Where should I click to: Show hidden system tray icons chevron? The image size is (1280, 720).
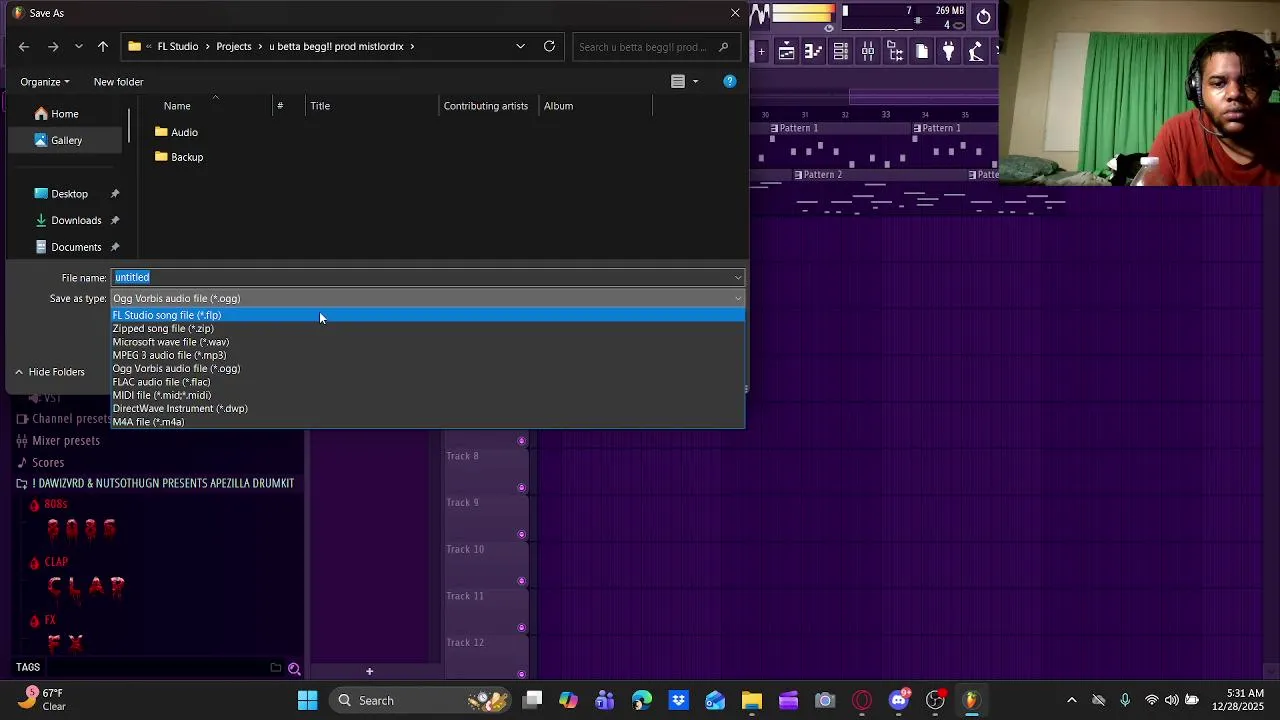(1072, 700)
